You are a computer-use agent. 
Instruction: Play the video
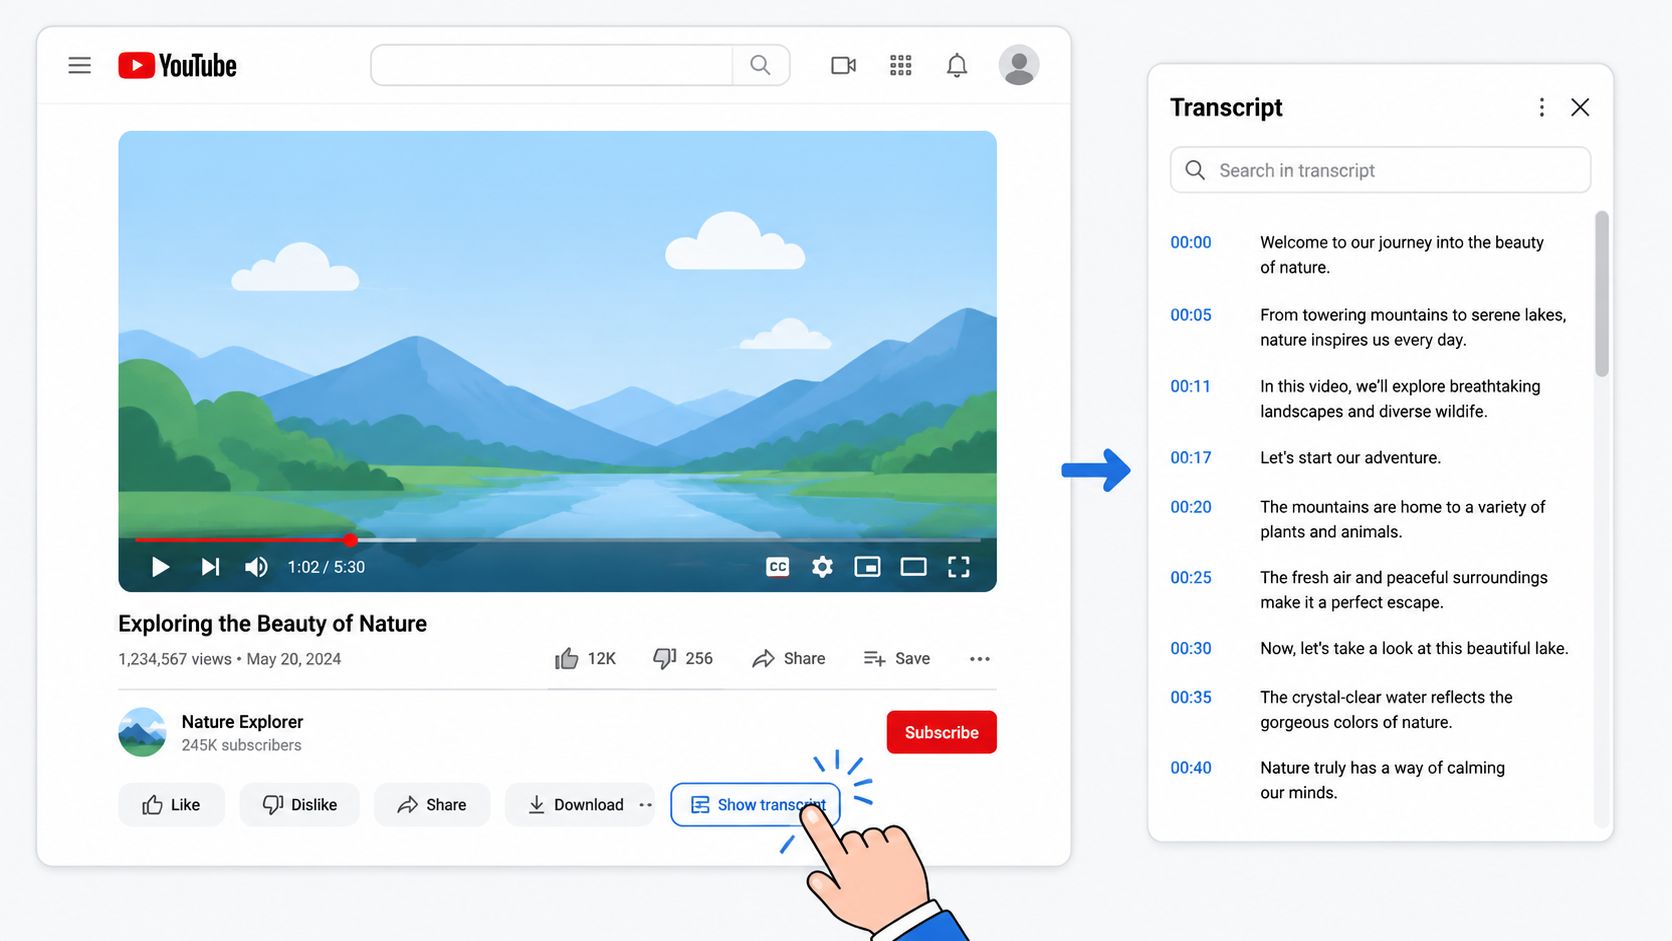tap(160, 567)
